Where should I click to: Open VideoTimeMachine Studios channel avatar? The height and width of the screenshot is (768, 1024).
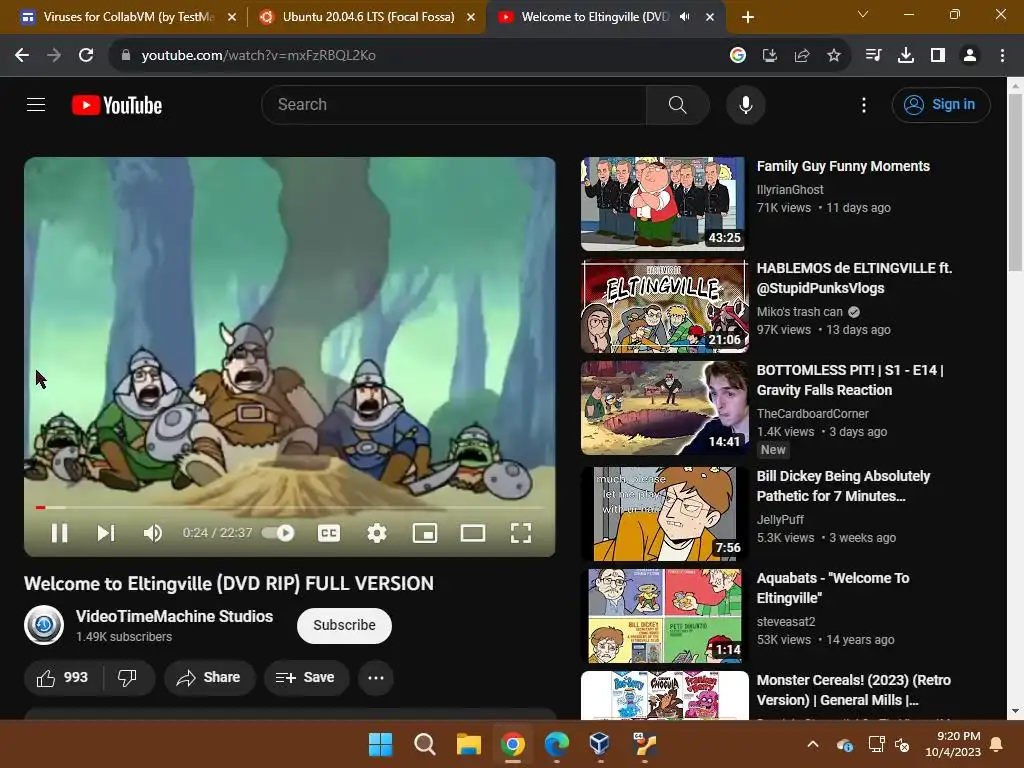click(44, 625)
